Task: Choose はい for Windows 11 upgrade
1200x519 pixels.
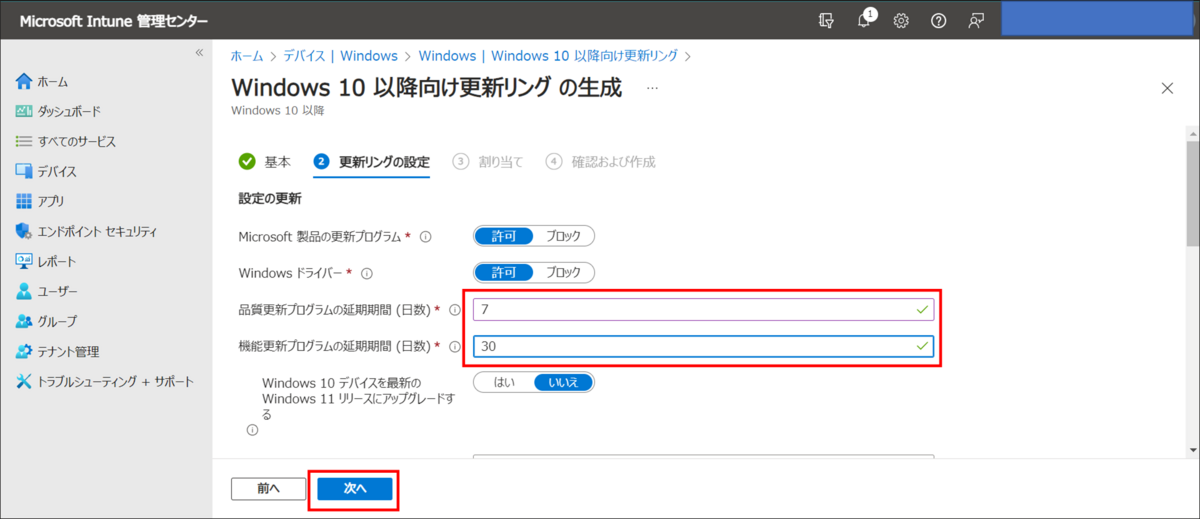Action: coord(504,382)
